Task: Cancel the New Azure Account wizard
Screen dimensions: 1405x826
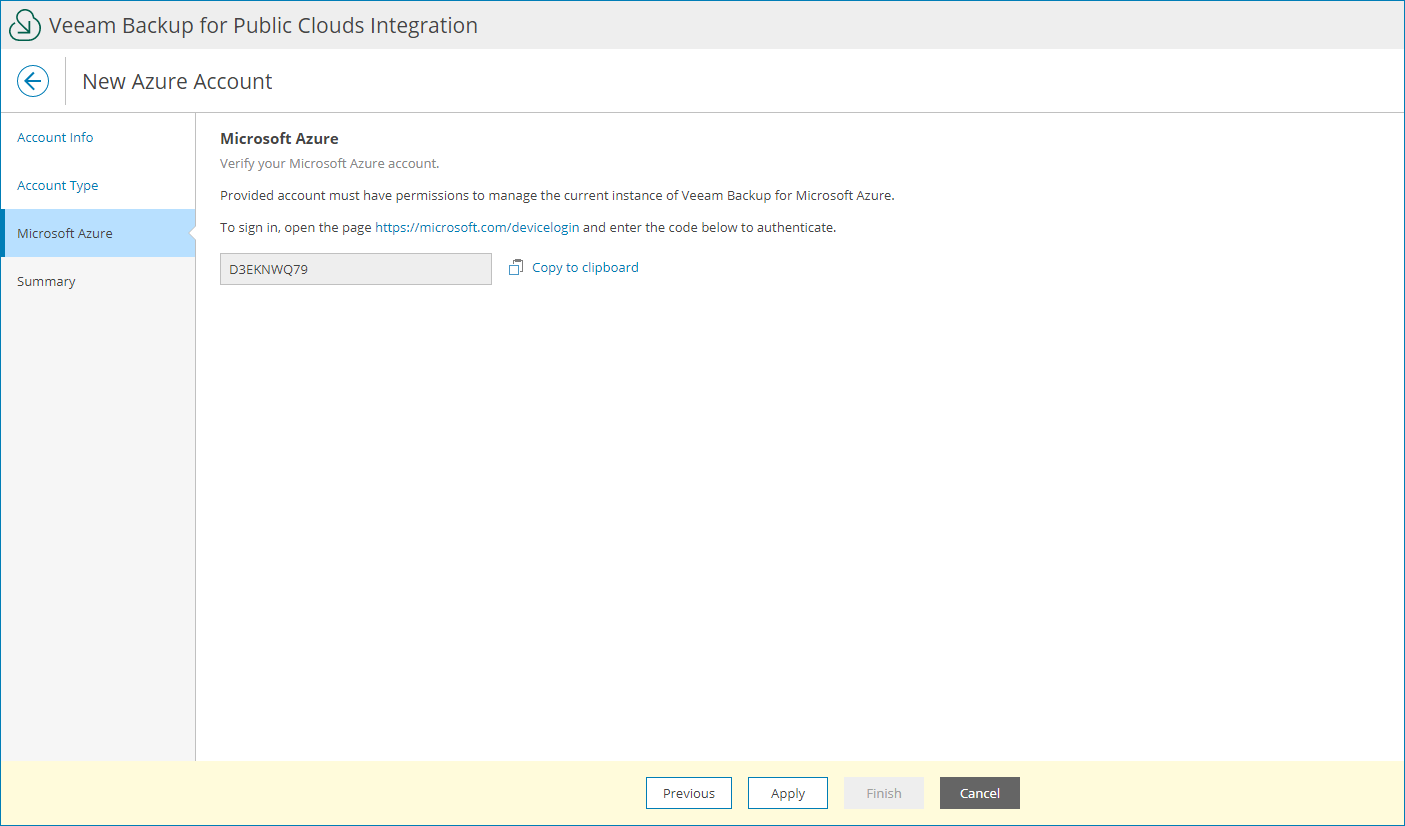Action: (979, 792)
